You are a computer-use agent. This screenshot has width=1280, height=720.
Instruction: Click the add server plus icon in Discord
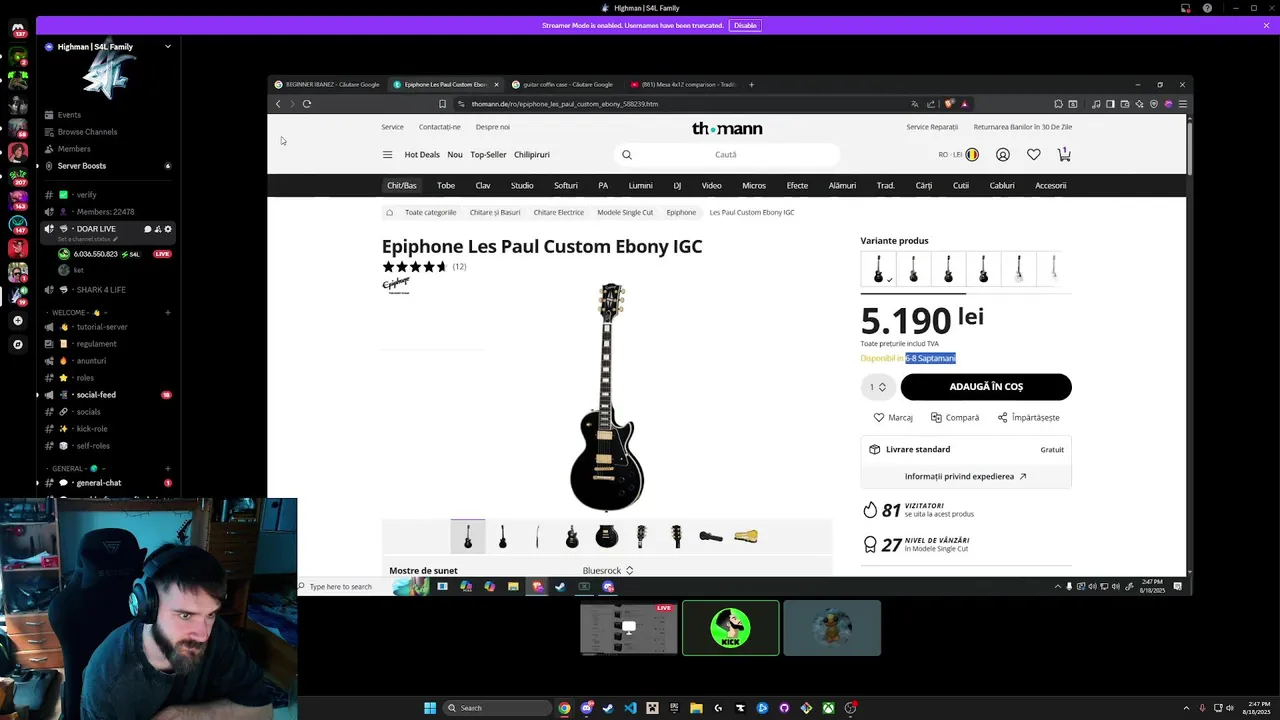pyautogui.click(x=17, y=321)
